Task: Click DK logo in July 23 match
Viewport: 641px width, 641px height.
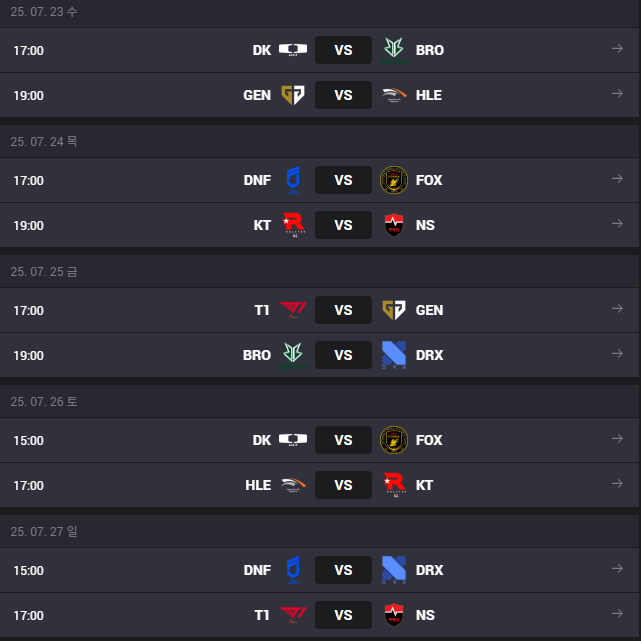Action: tap(293, 50)
